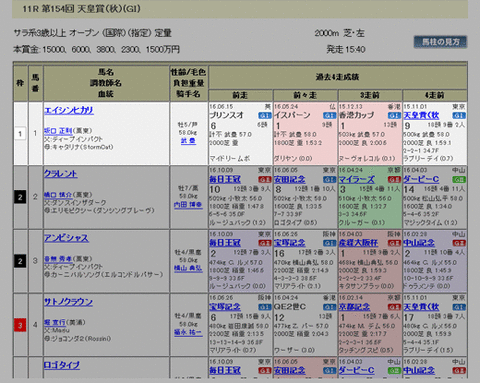
Task: Click the 馬柱の見方 button
Action: (440, 42)
